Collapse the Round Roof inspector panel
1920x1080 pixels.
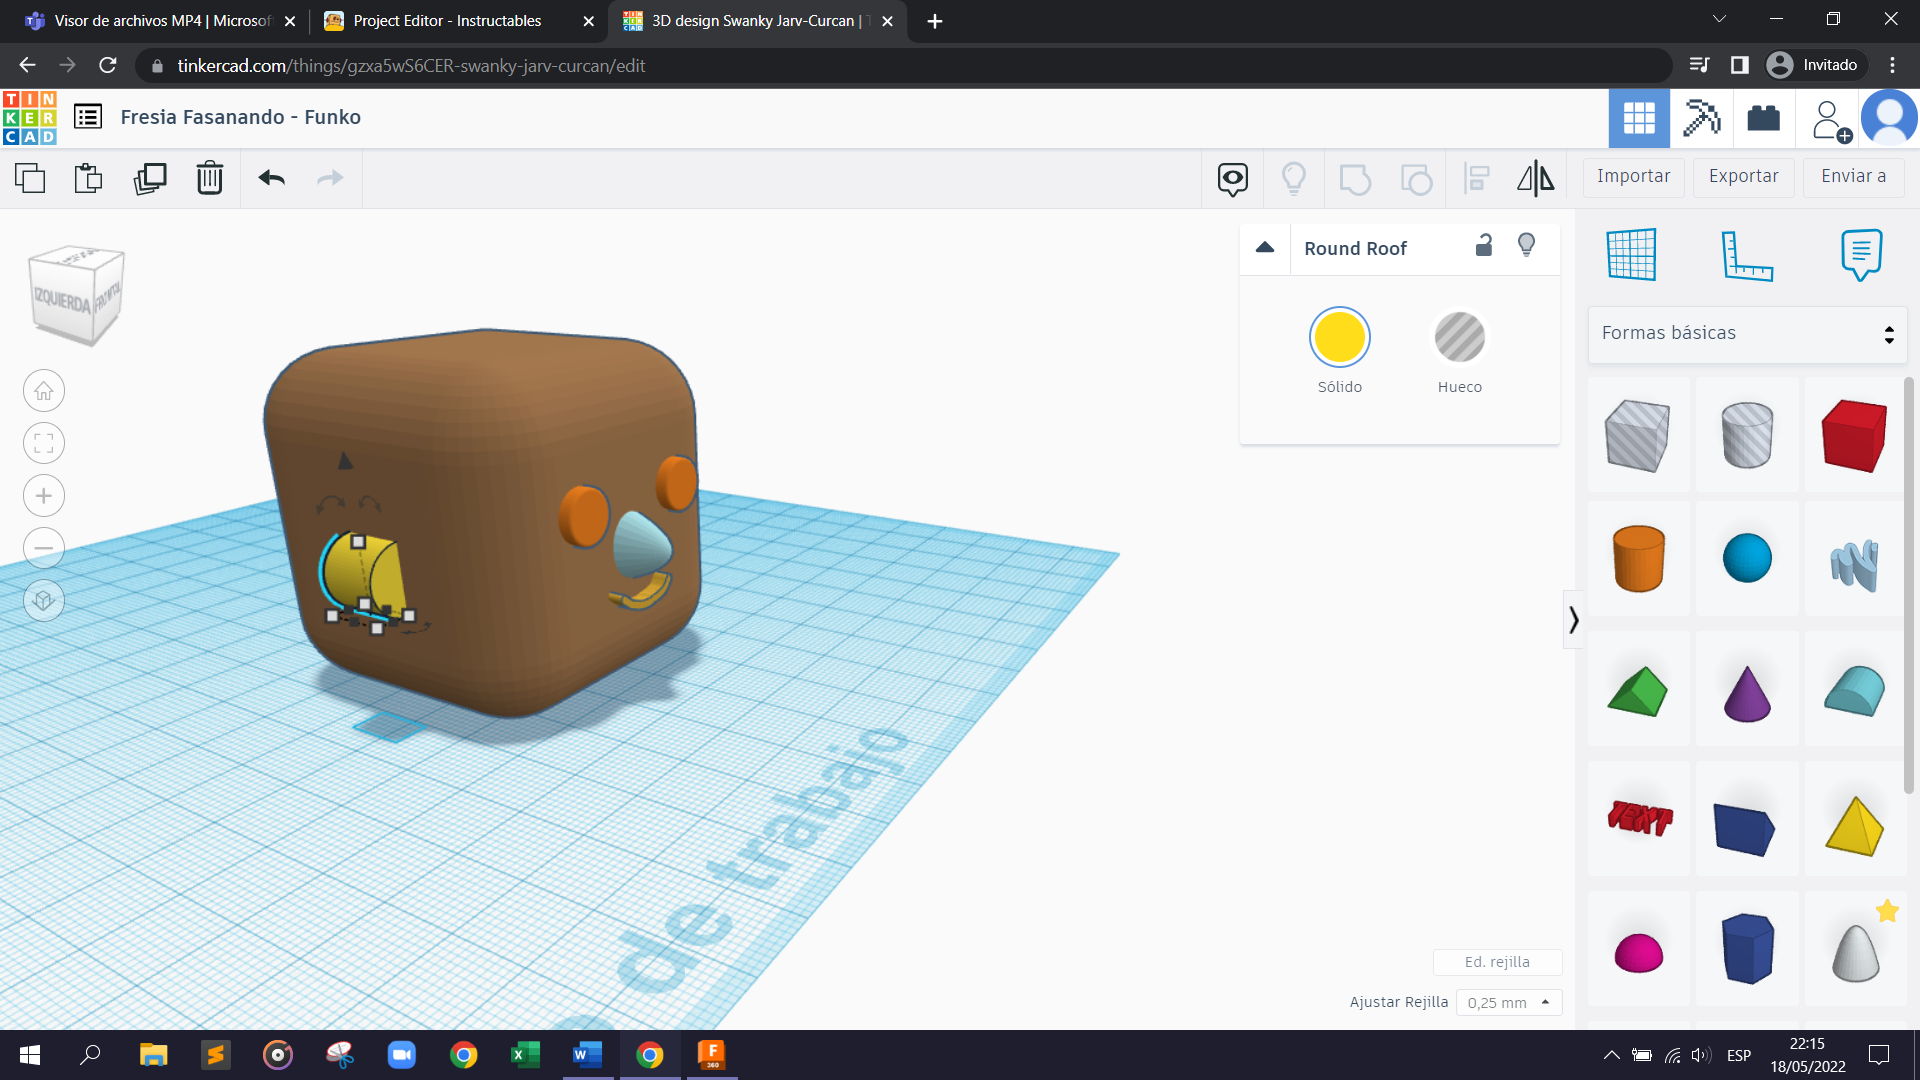(x=1265, y=247)
